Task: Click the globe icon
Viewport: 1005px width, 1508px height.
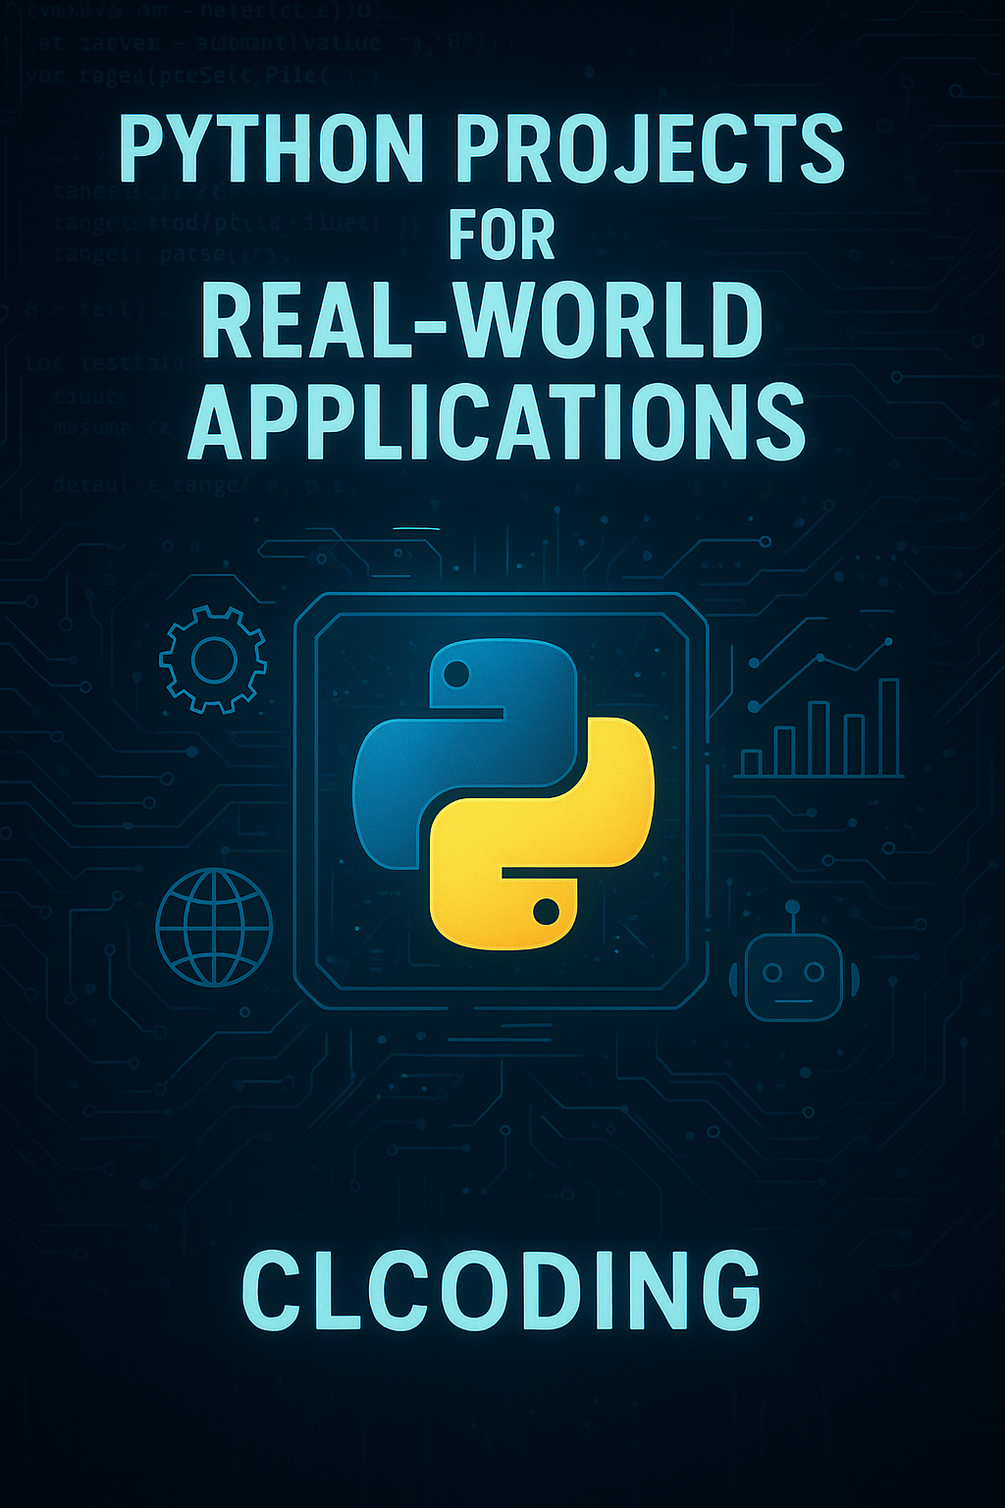Action: [x=214, y=927]
